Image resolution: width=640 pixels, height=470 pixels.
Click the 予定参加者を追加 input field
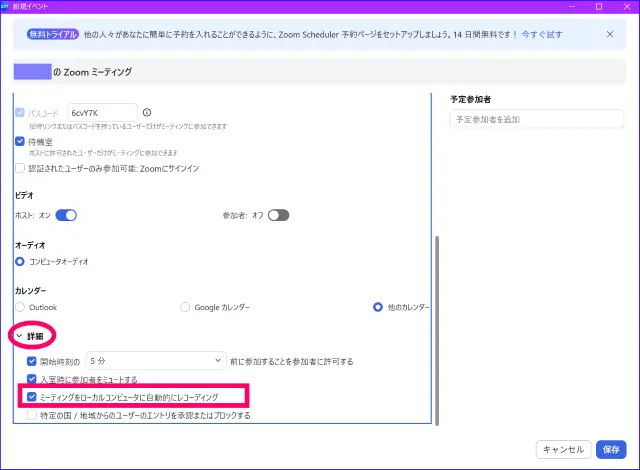tap(537, 120)
